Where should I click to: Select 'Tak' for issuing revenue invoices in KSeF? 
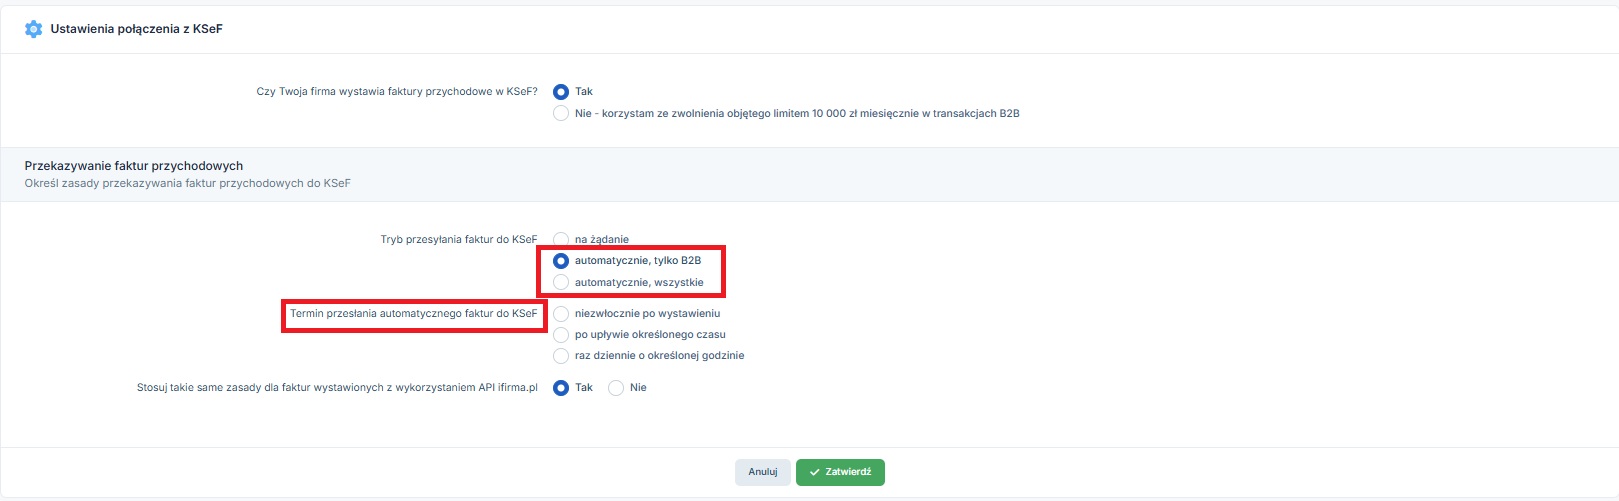561,92
